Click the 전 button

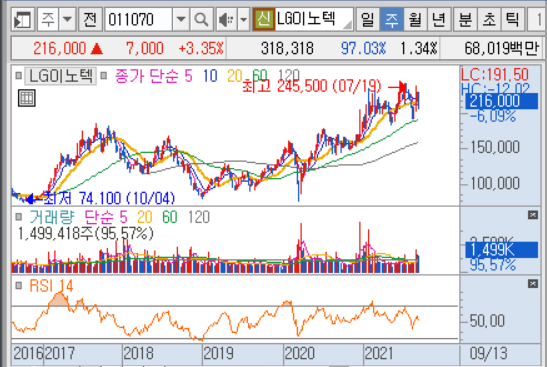click(x=90, y=20)
